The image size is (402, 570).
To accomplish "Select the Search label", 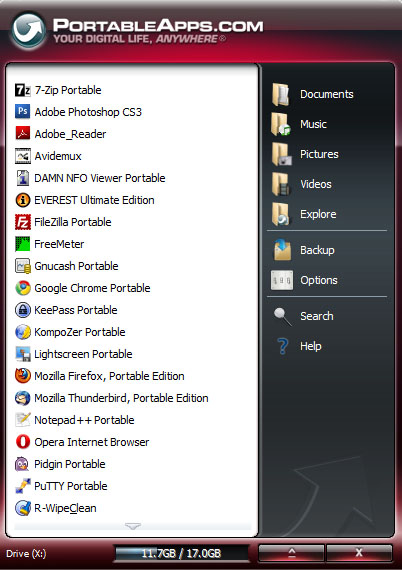I will (x=317, y=316).
